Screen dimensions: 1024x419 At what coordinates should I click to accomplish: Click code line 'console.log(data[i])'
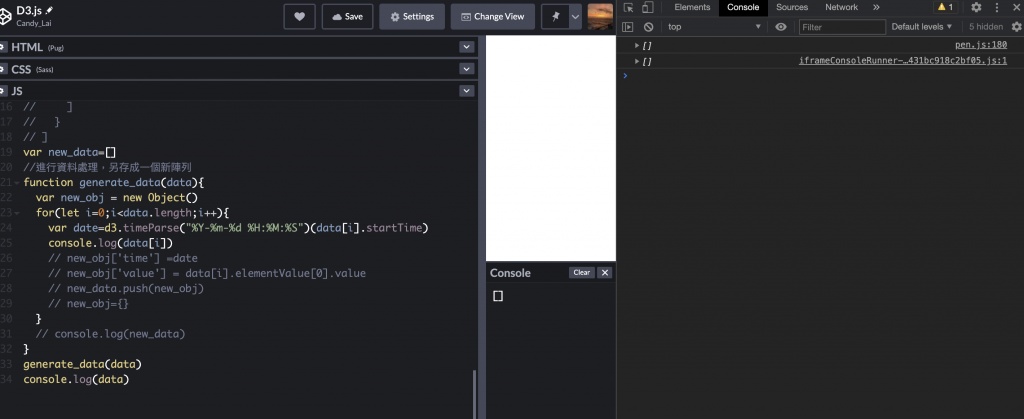coord(110,243)
